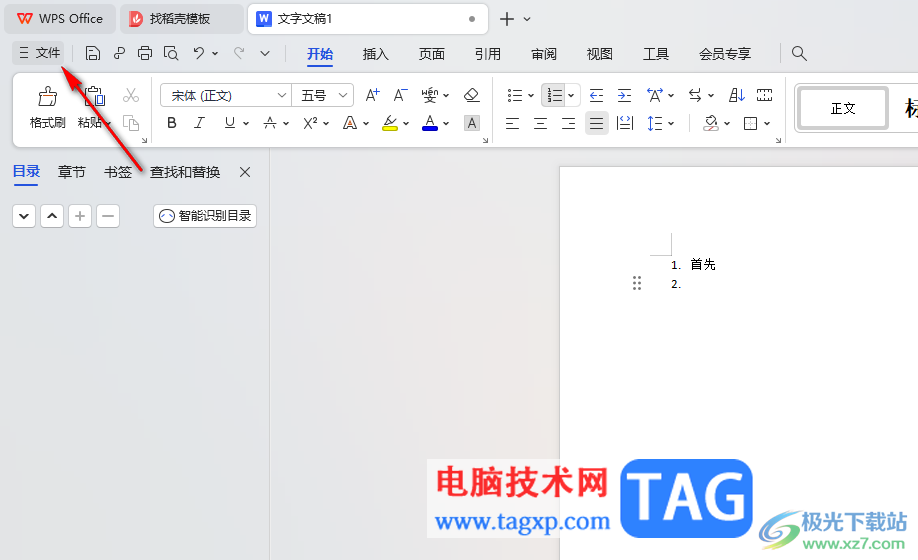Screen dimensions: 918x560
Task: Open the 章节 navigation tab
Action: (71, 172)
